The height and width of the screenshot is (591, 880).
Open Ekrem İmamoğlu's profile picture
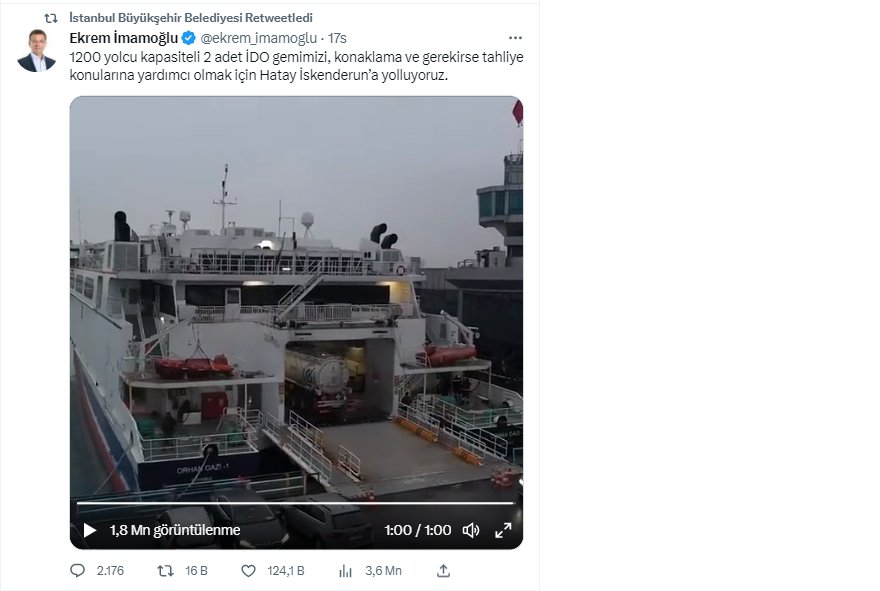[x=36, y=51]
